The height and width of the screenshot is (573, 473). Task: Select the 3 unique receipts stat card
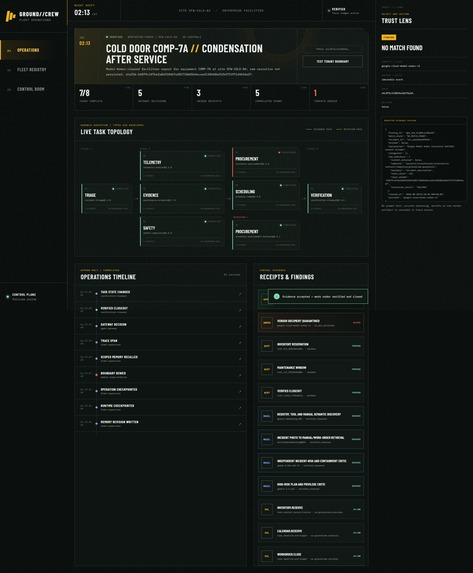pos(221,97)
